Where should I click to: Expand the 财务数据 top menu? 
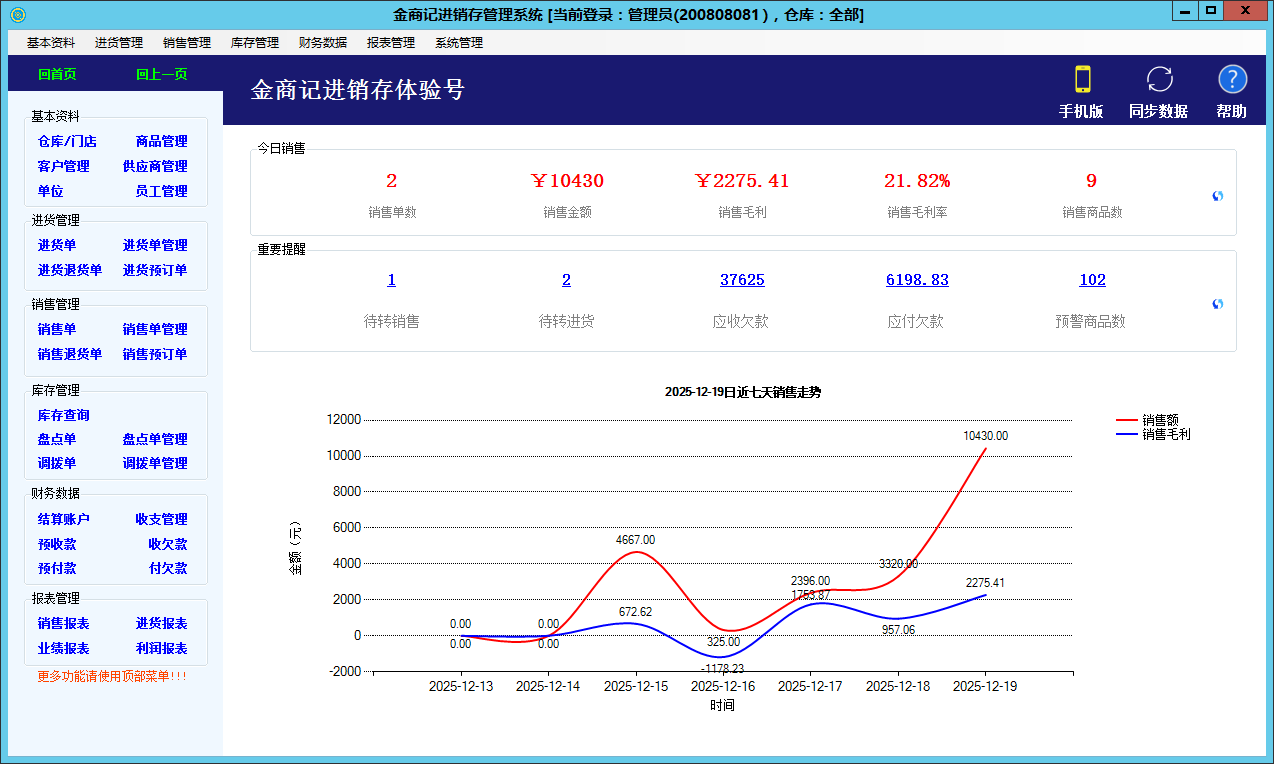(x=323, y=43)
